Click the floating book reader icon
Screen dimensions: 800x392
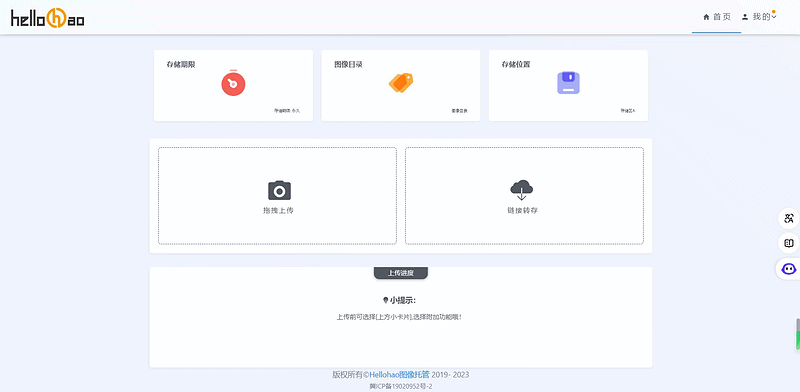[789, 243]
